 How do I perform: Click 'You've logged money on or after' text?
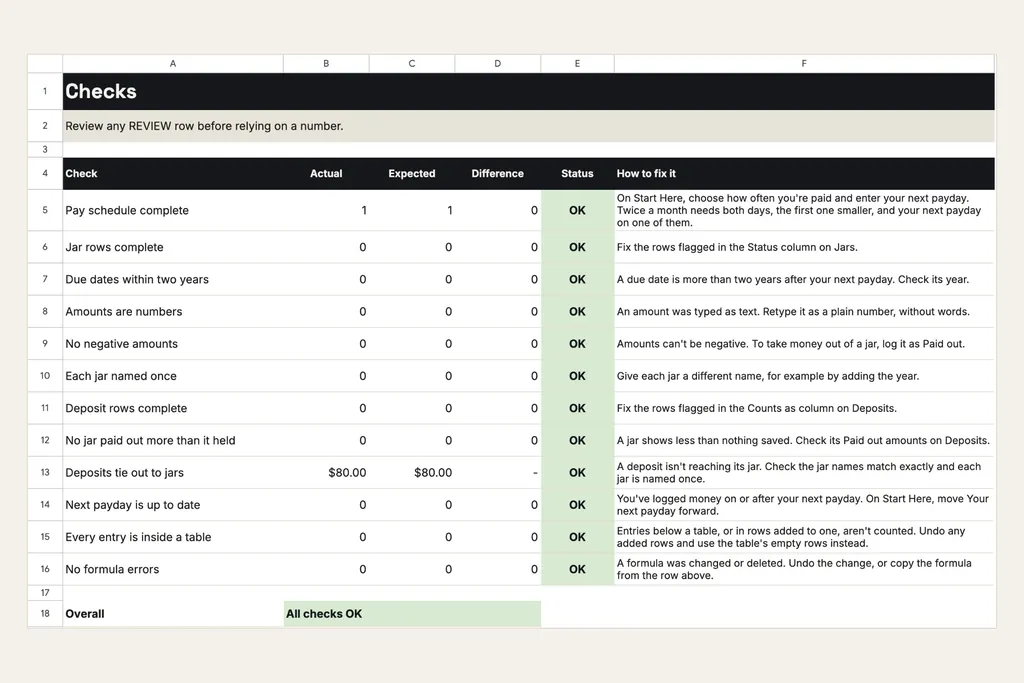point(805,505)
